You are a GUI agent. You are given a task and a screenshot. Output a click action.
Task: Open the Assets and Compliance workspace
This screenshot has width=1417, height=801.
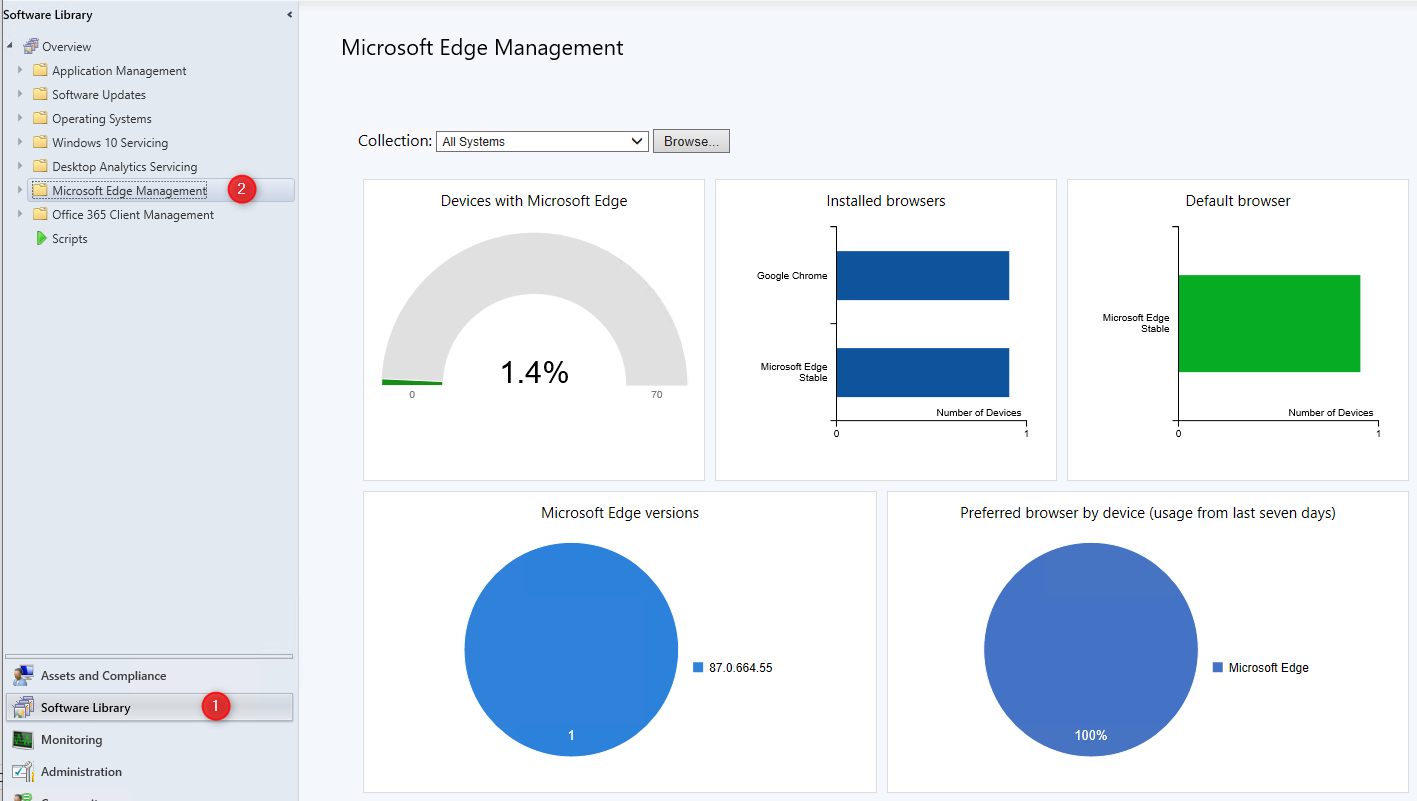click(x=150, y=675)
